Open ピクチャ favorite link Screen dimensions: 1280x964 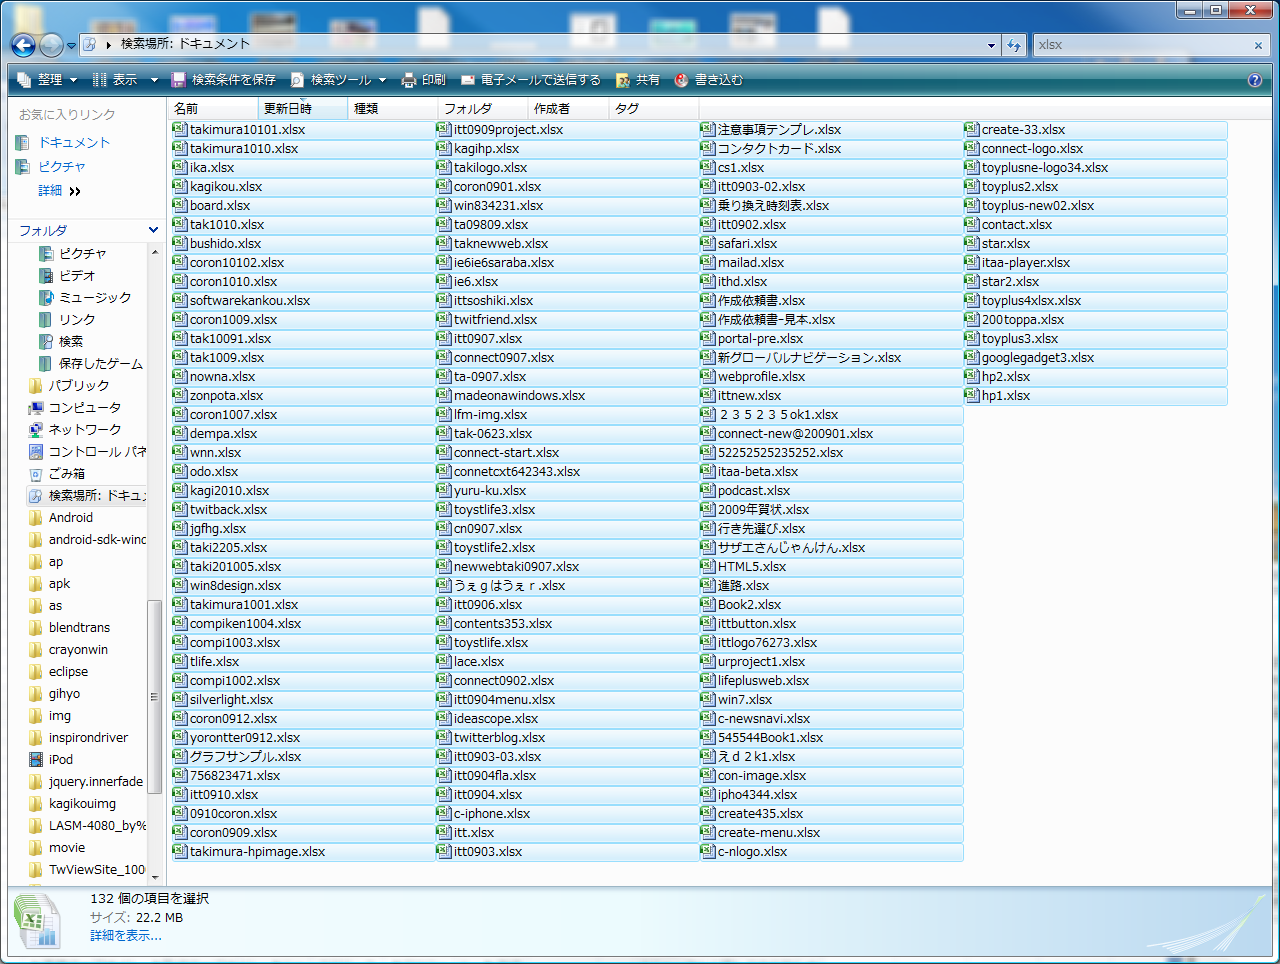(x=62, y=167)
